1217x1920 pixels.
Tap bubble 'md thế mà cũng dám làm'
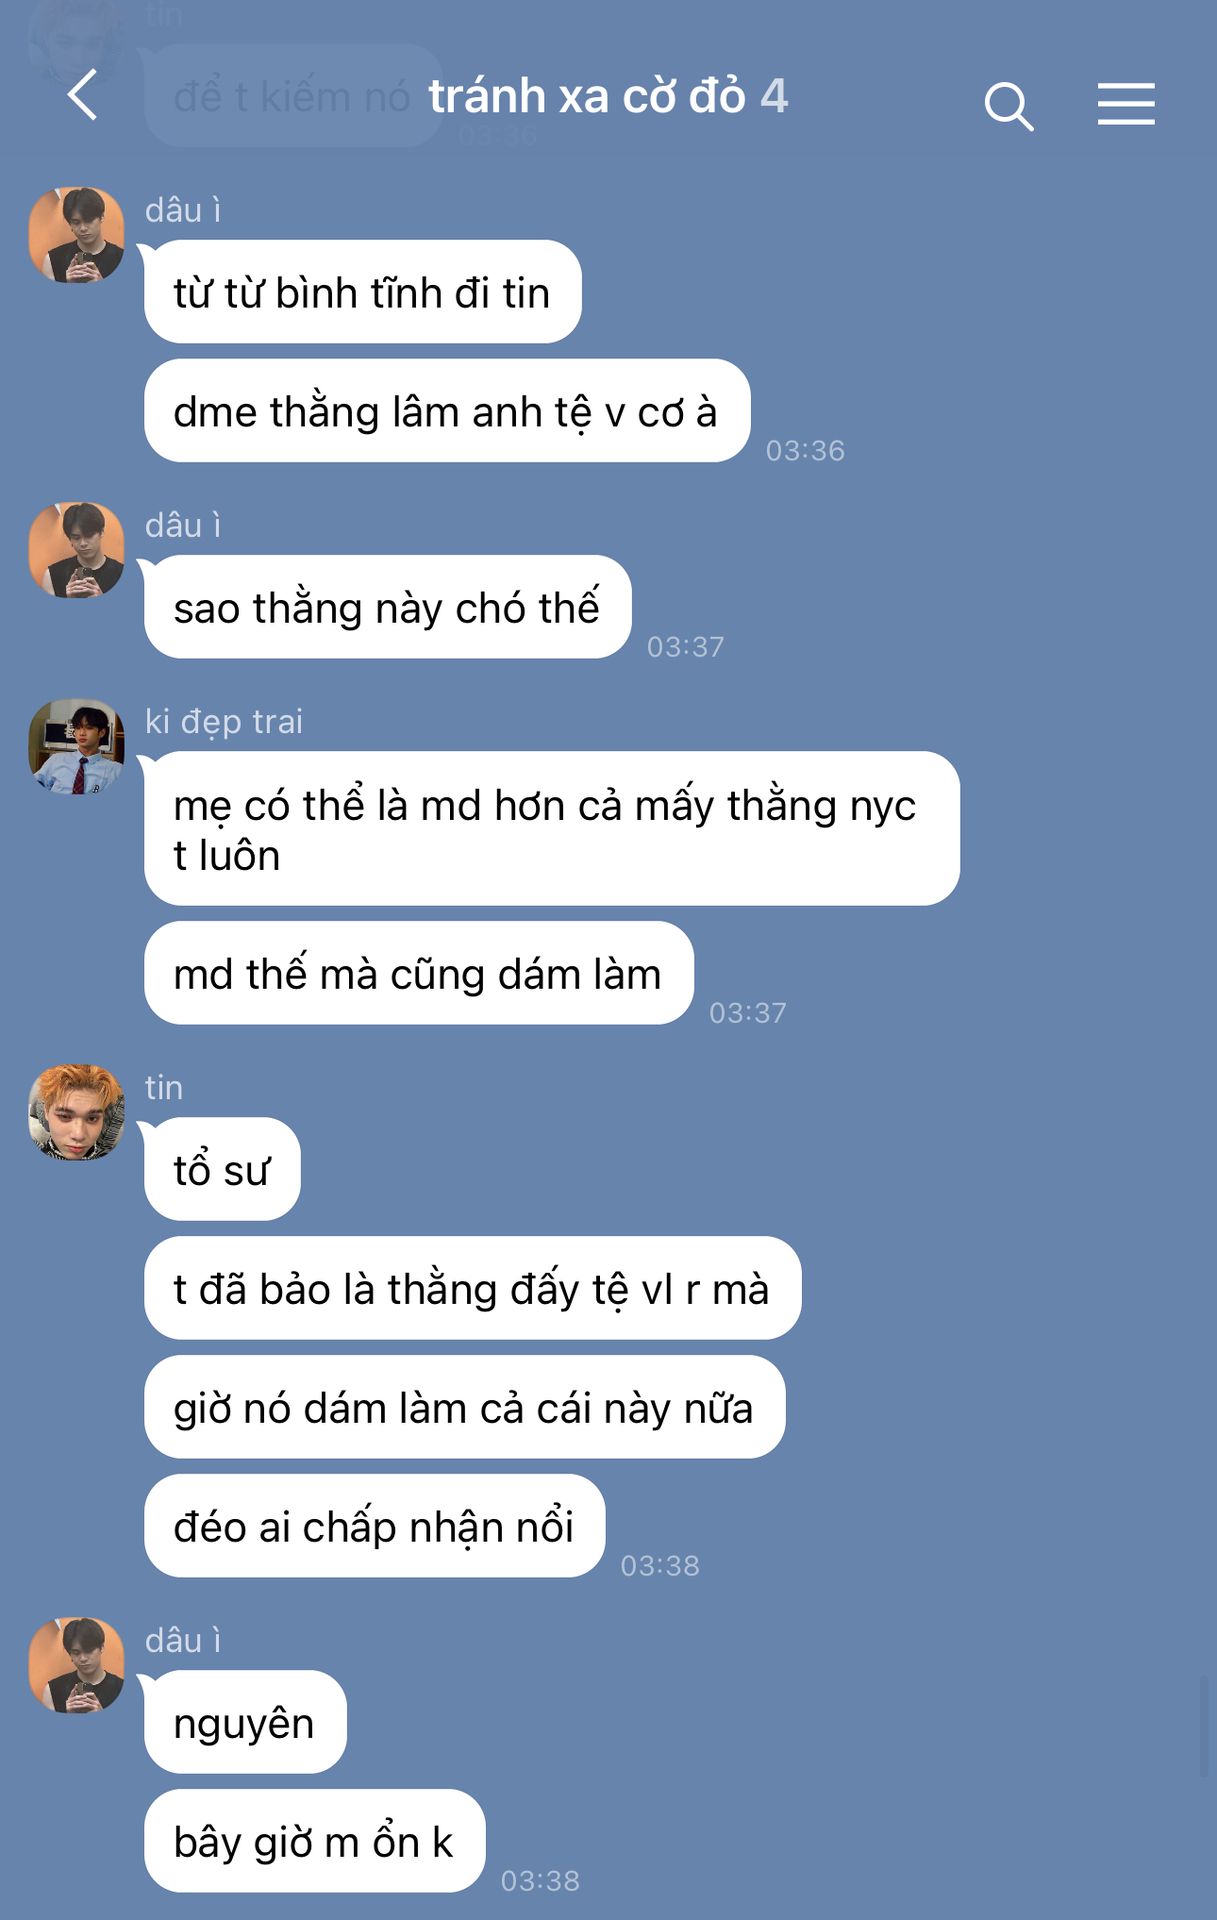pyautogui.click(x=419, y=973)
